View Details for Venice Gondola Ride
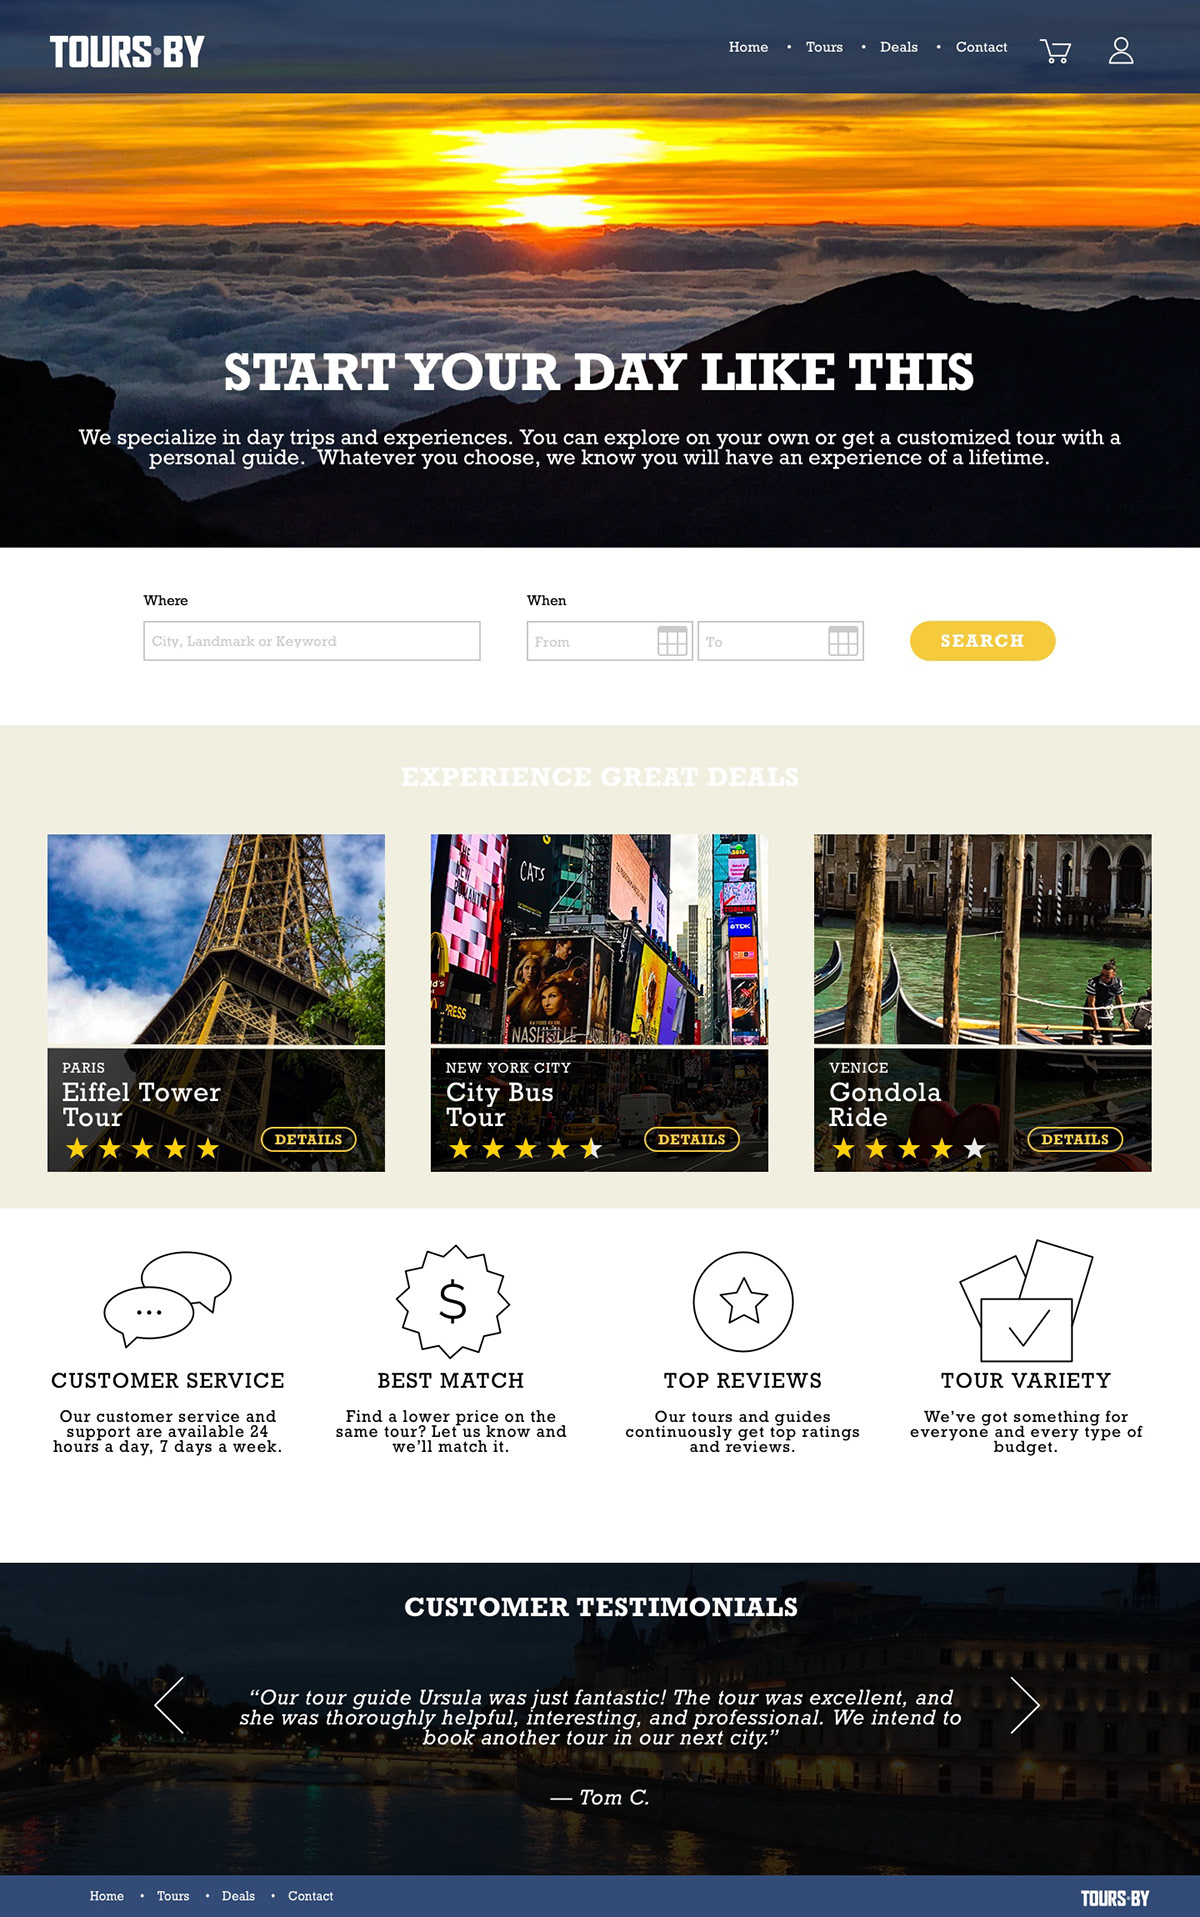This screenshot has height=1917, width=1200. click(x=1075, y=1139)
